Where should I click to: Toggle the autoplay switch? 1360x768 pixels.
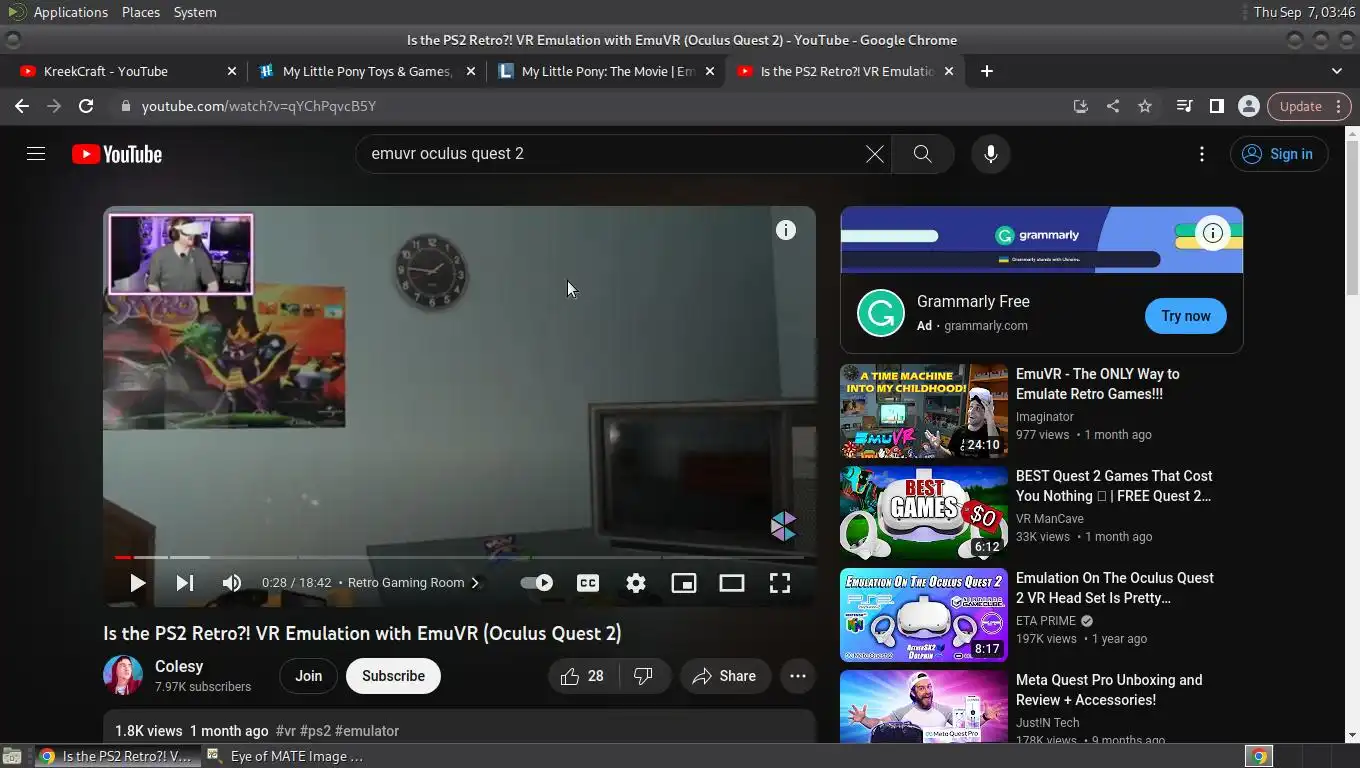point(537,583)
